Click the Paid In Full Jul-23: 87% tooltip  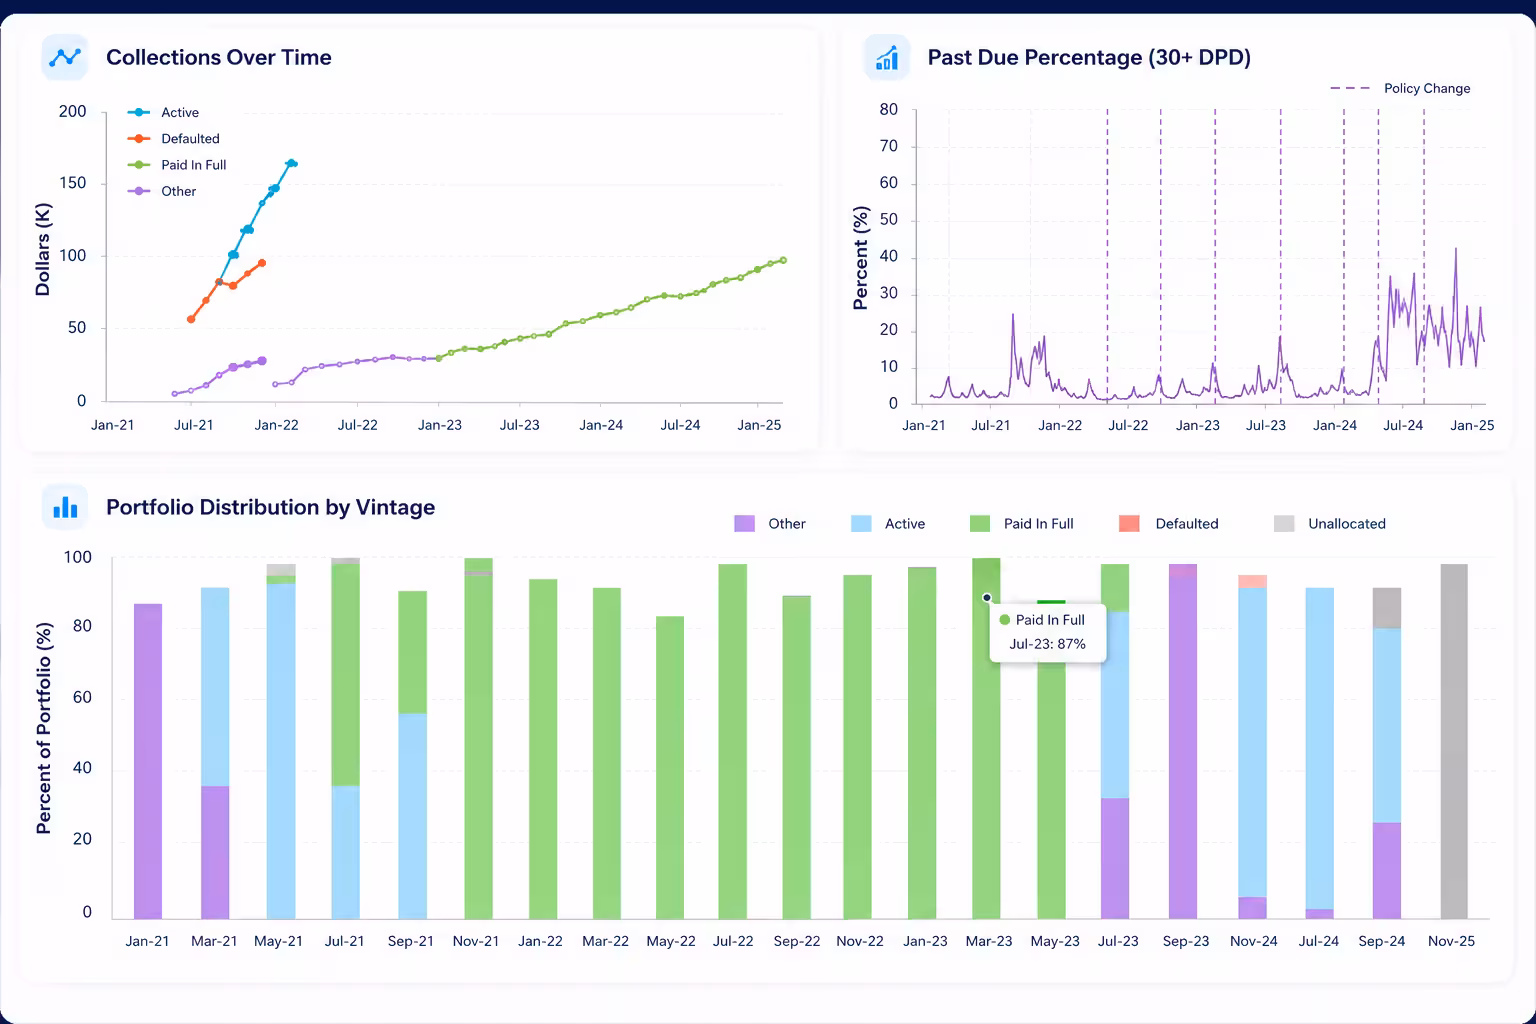pyautogui.click(x=1048, y=632)
